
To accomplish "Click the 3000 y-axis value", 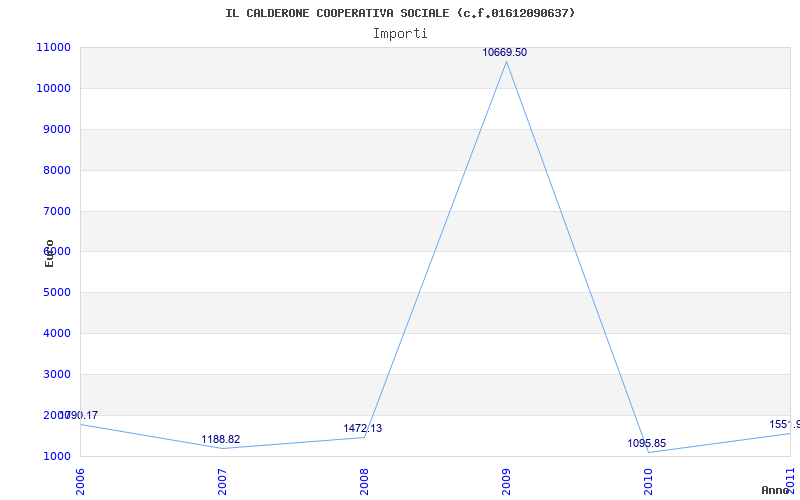I will 56,374.
